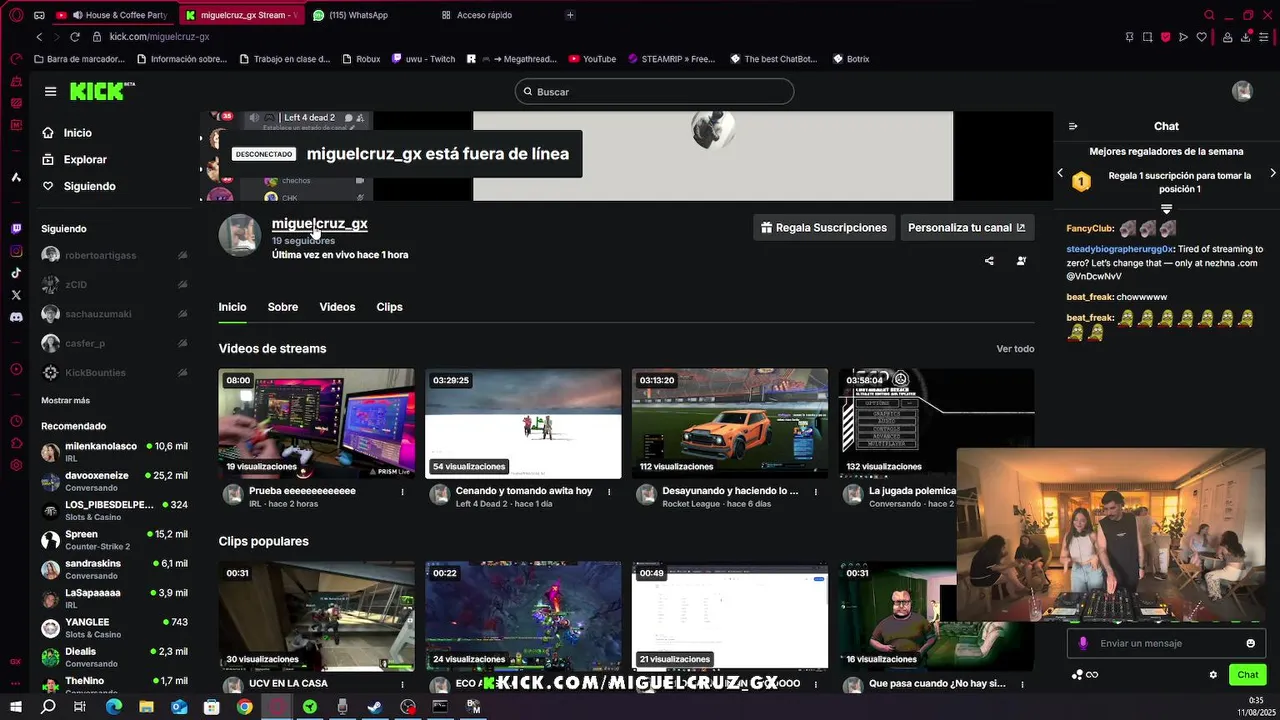Image resolution: width=1280 pixels, height=720 pixels.
Task: Open miguelcruz_gx channel name link
Action: tap(320, 224)
